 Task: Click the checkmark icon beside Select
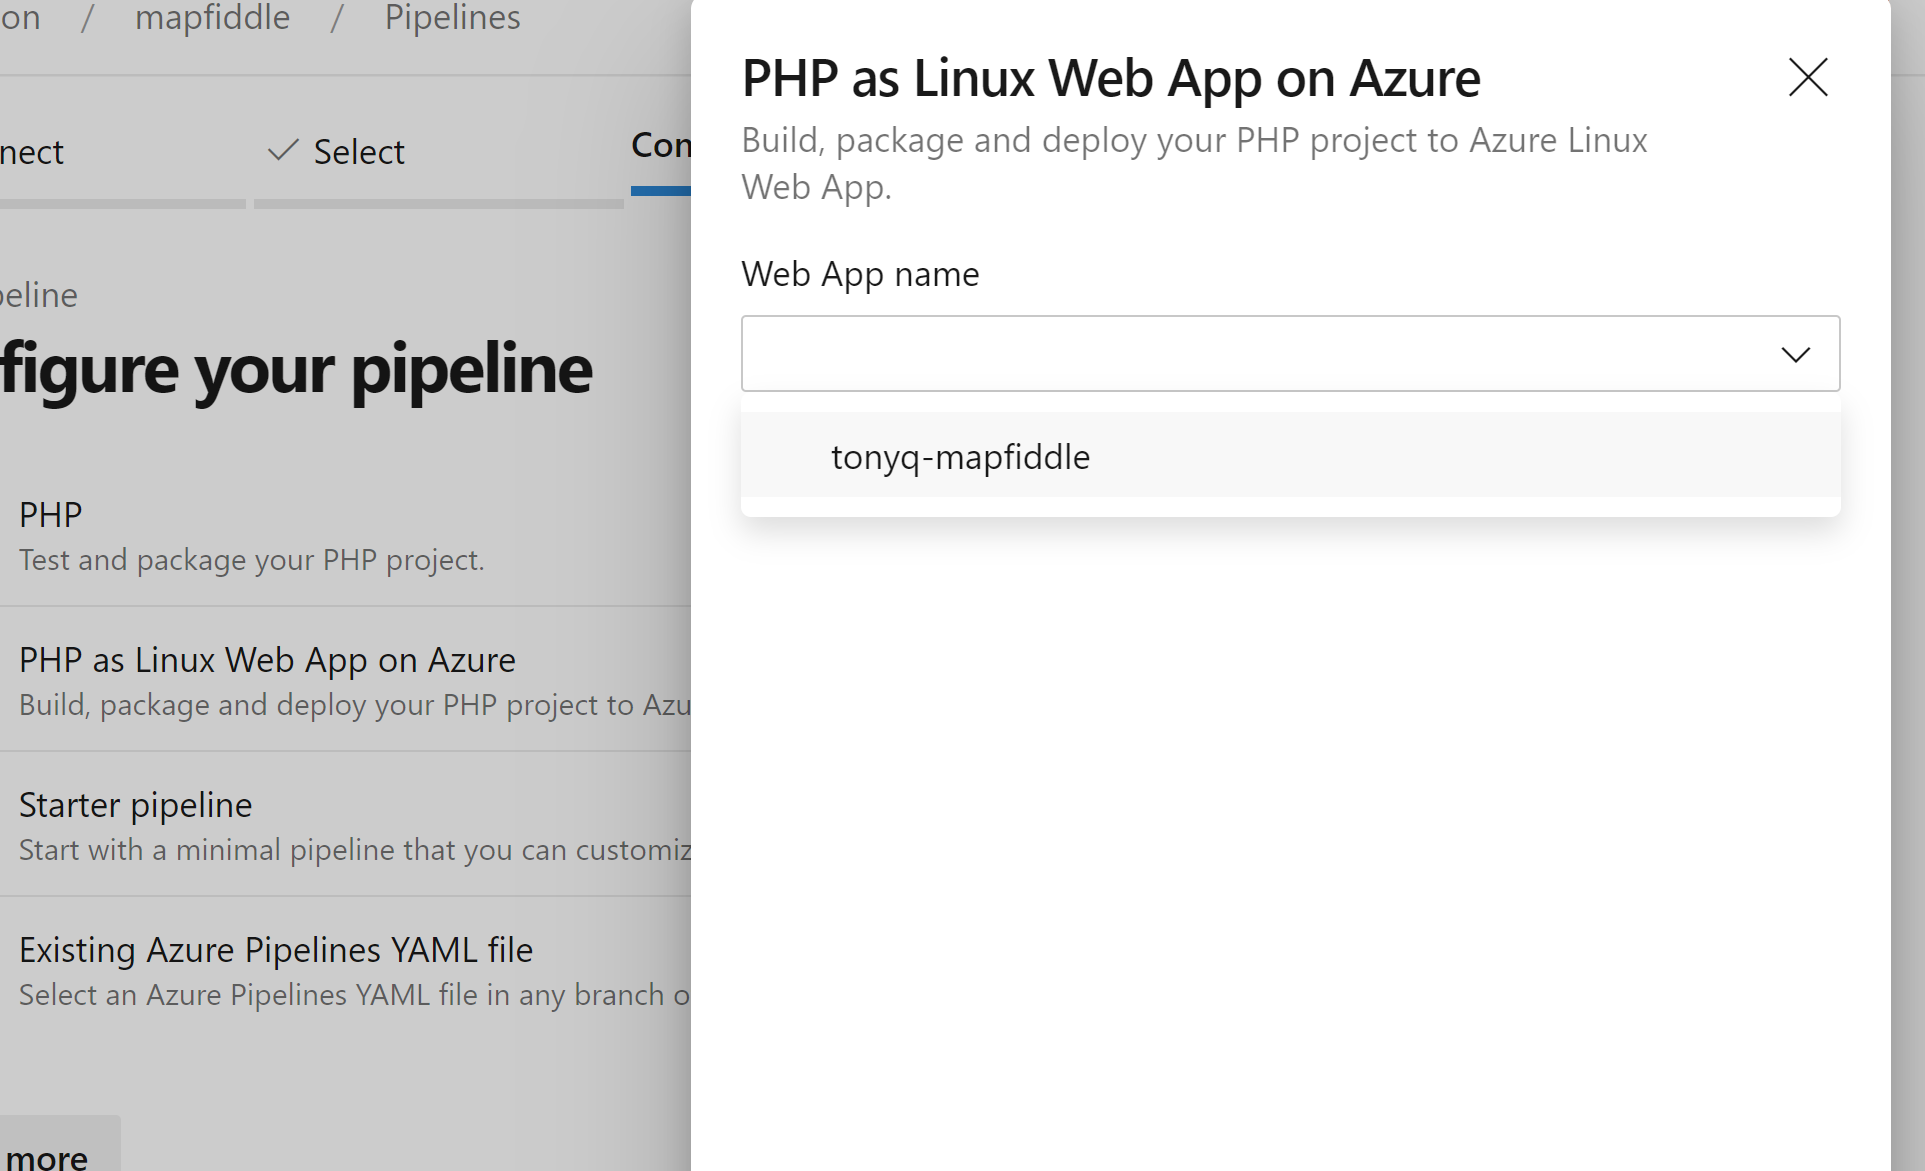[x=283, y=151]
